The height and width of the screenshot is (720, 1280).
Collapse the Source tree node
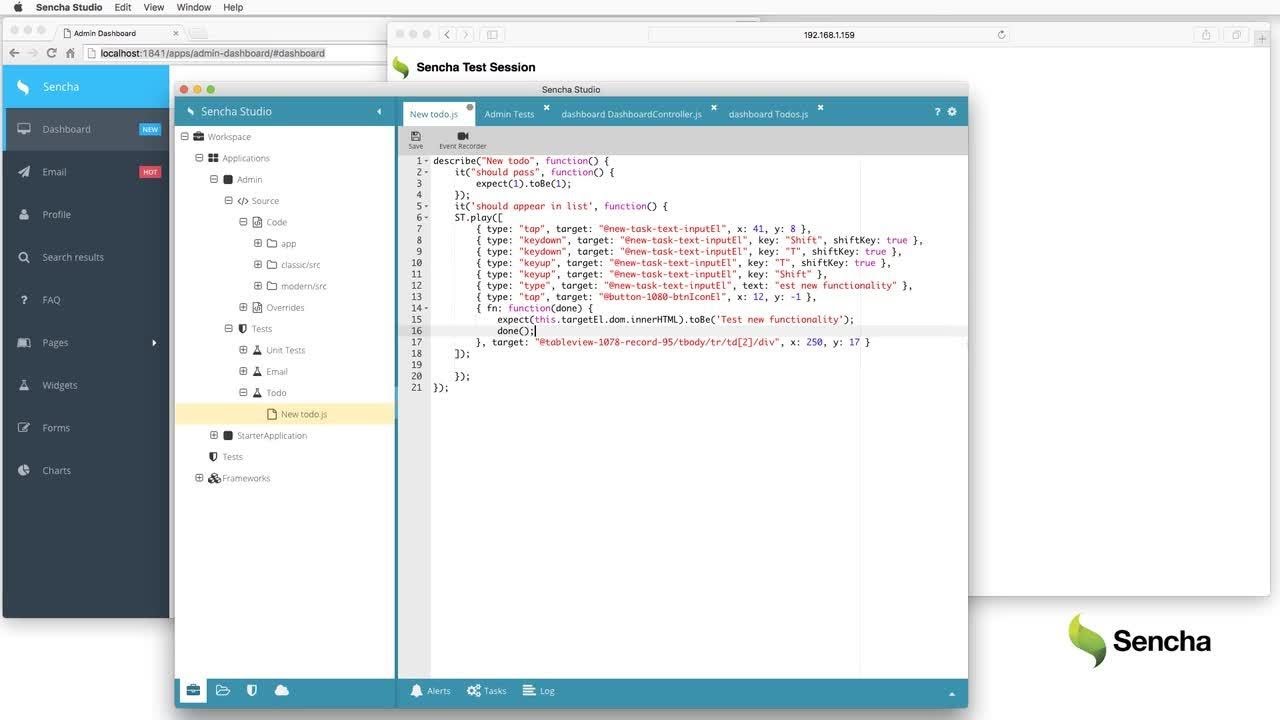[x=228, y=201]
